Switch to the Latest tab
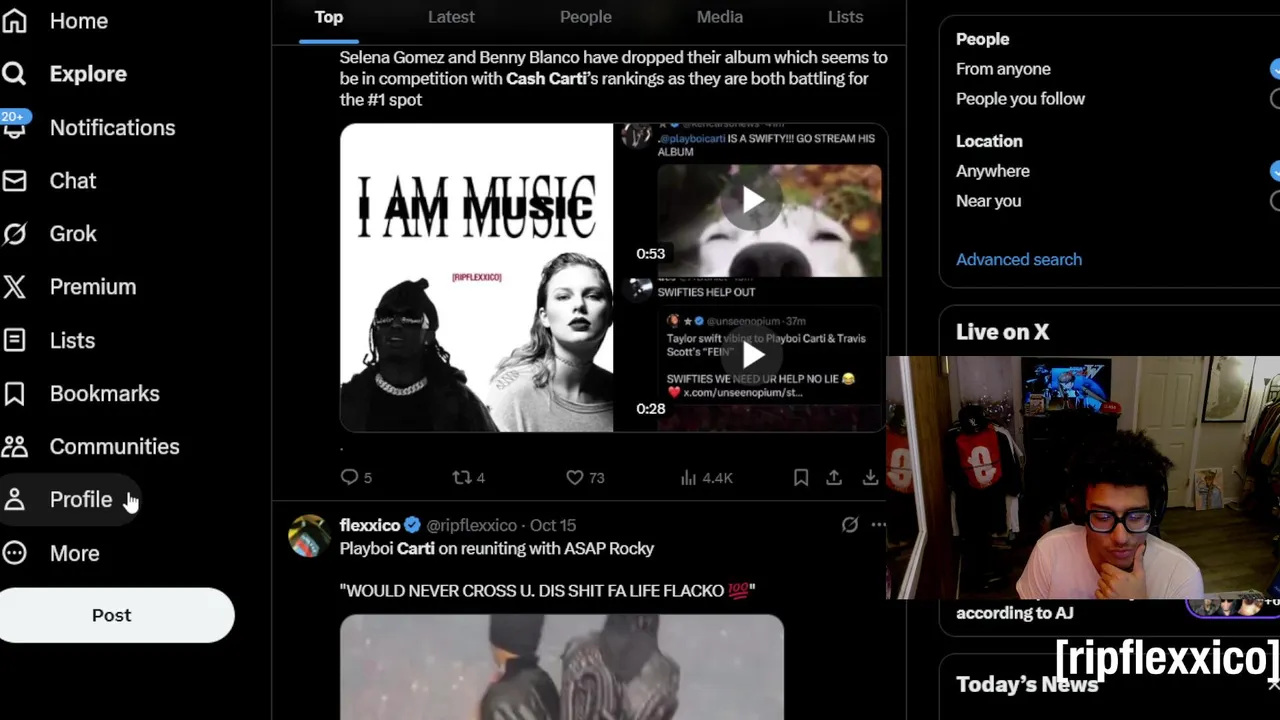The height and width of the screenshot is (720, 1280). (x=451, y=17)
